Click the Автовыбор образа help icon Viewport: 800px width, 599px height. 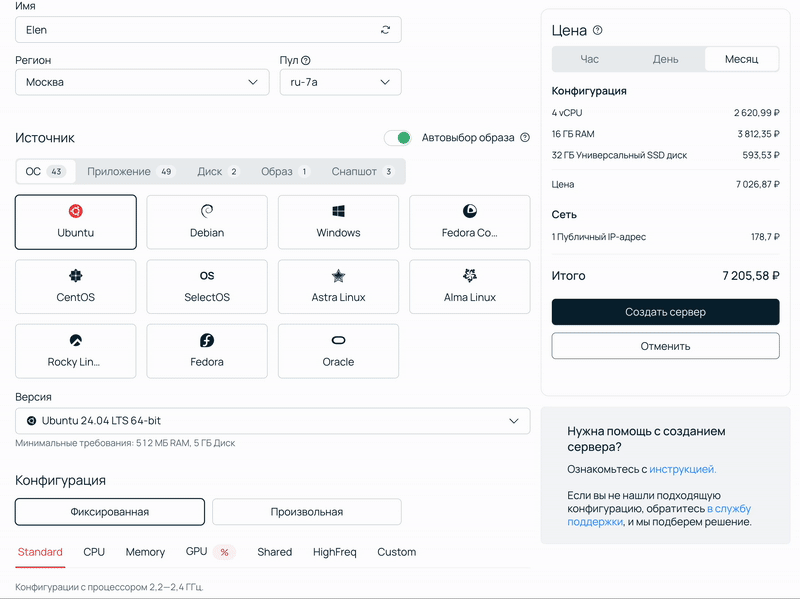[524, 137]
